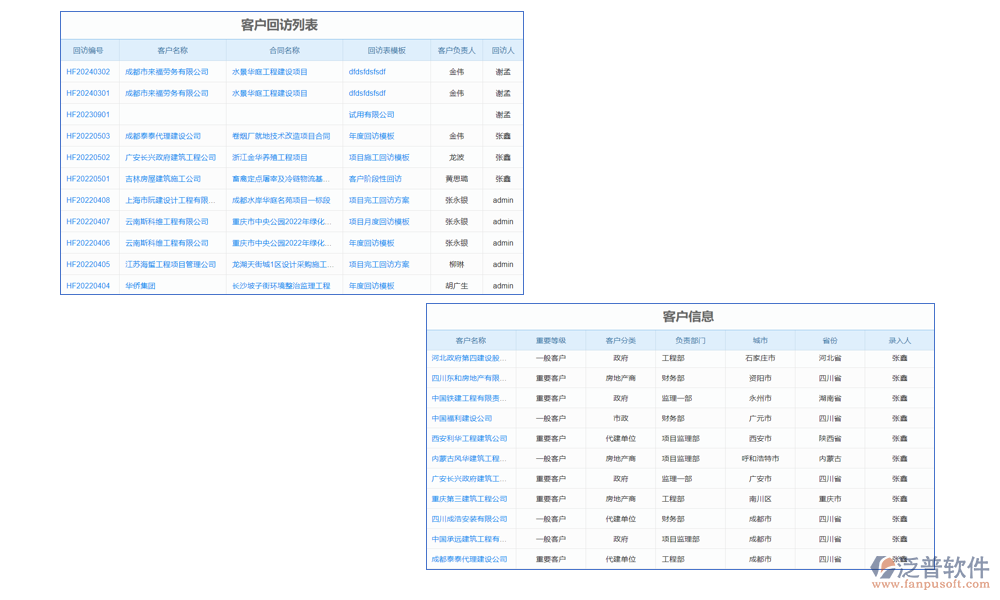
Task: View contract 长沙坡子街环境整治监理工程
Action: coord(283,286)
